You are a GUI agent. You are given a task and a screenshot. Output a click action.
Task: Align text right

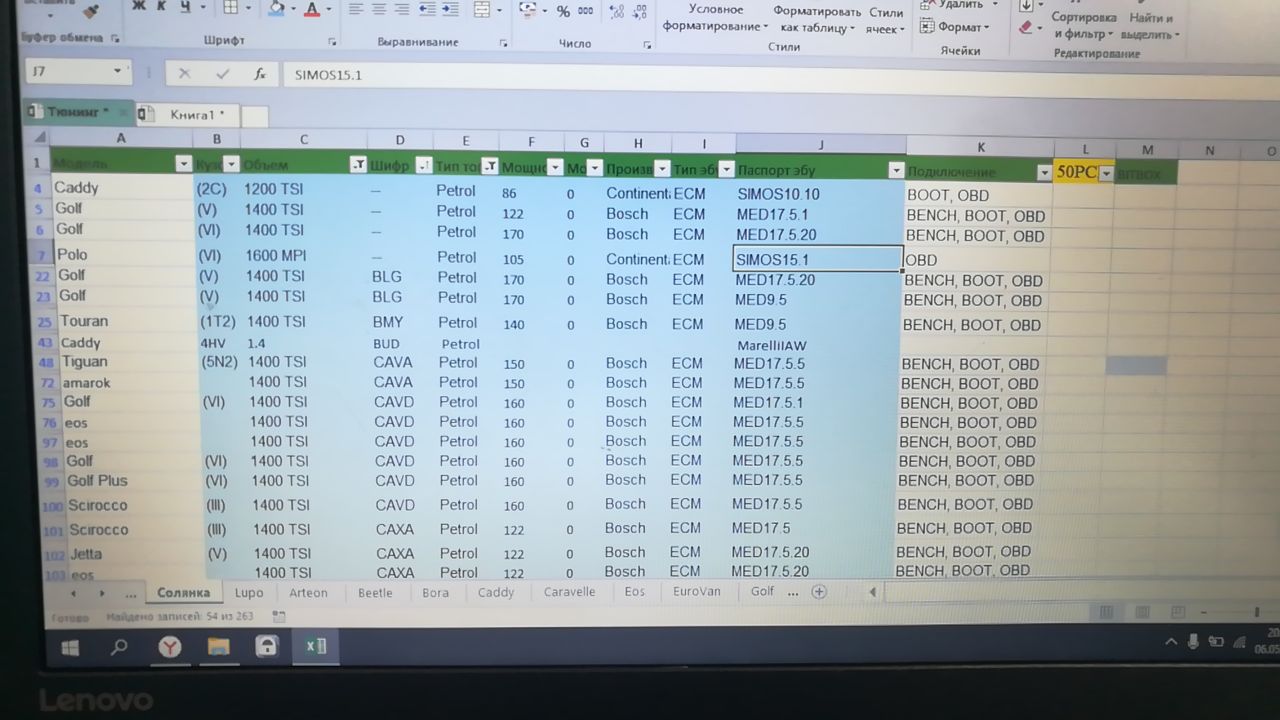click(x=402, y=9)
